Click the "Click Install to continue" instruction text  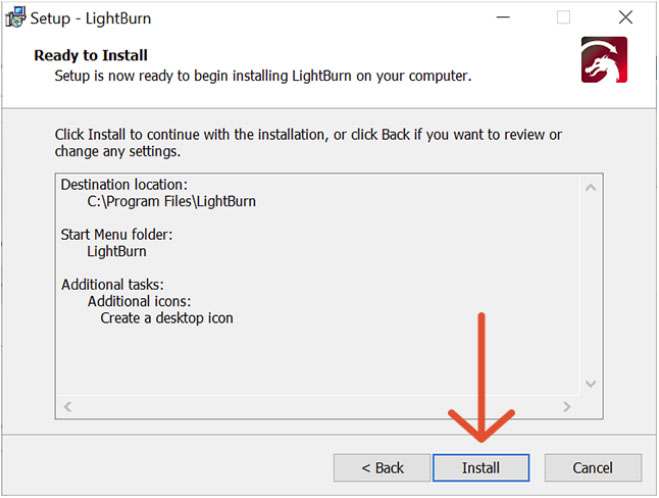pos(308,143)
